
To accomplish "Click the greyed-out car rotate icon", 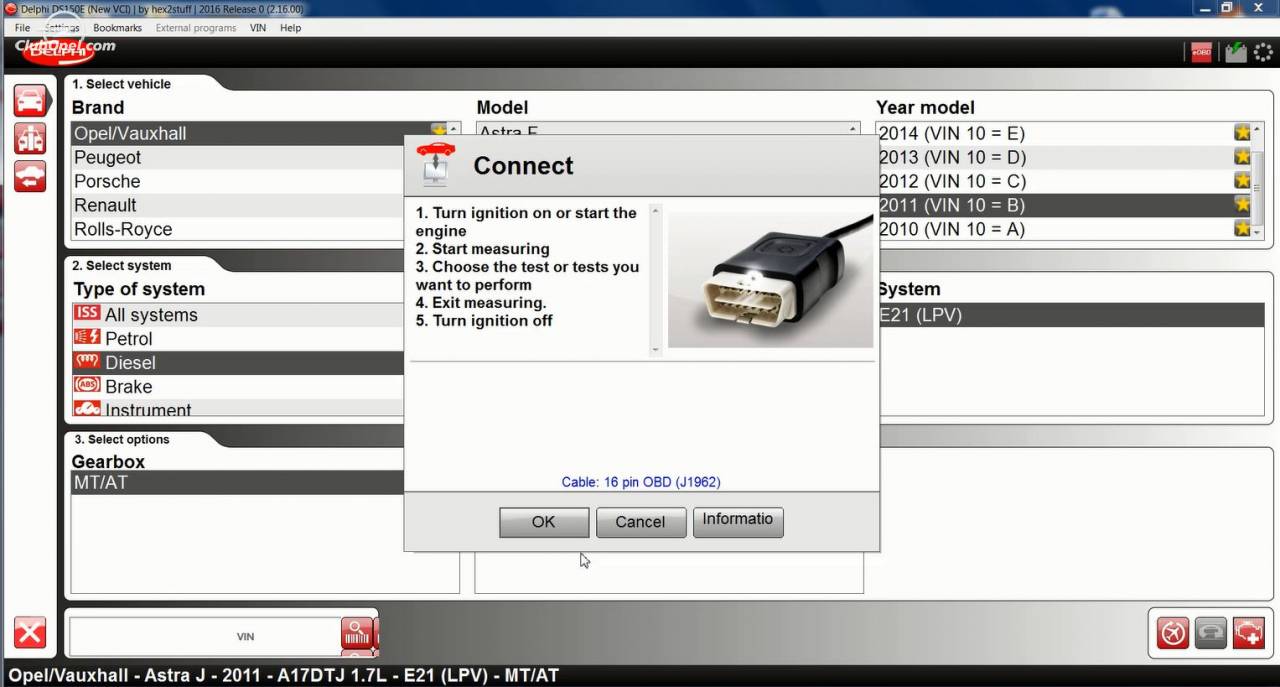I will (x=1211, y=633).
